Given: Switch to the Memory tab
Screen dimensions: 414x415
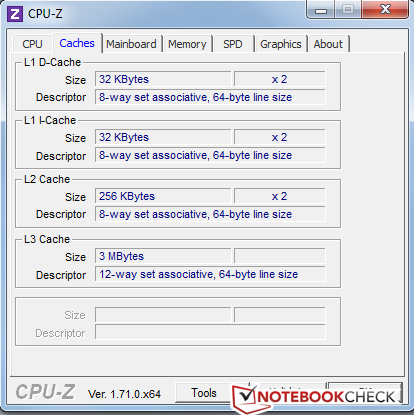Looking at the screenshot, I should point(187,44).
